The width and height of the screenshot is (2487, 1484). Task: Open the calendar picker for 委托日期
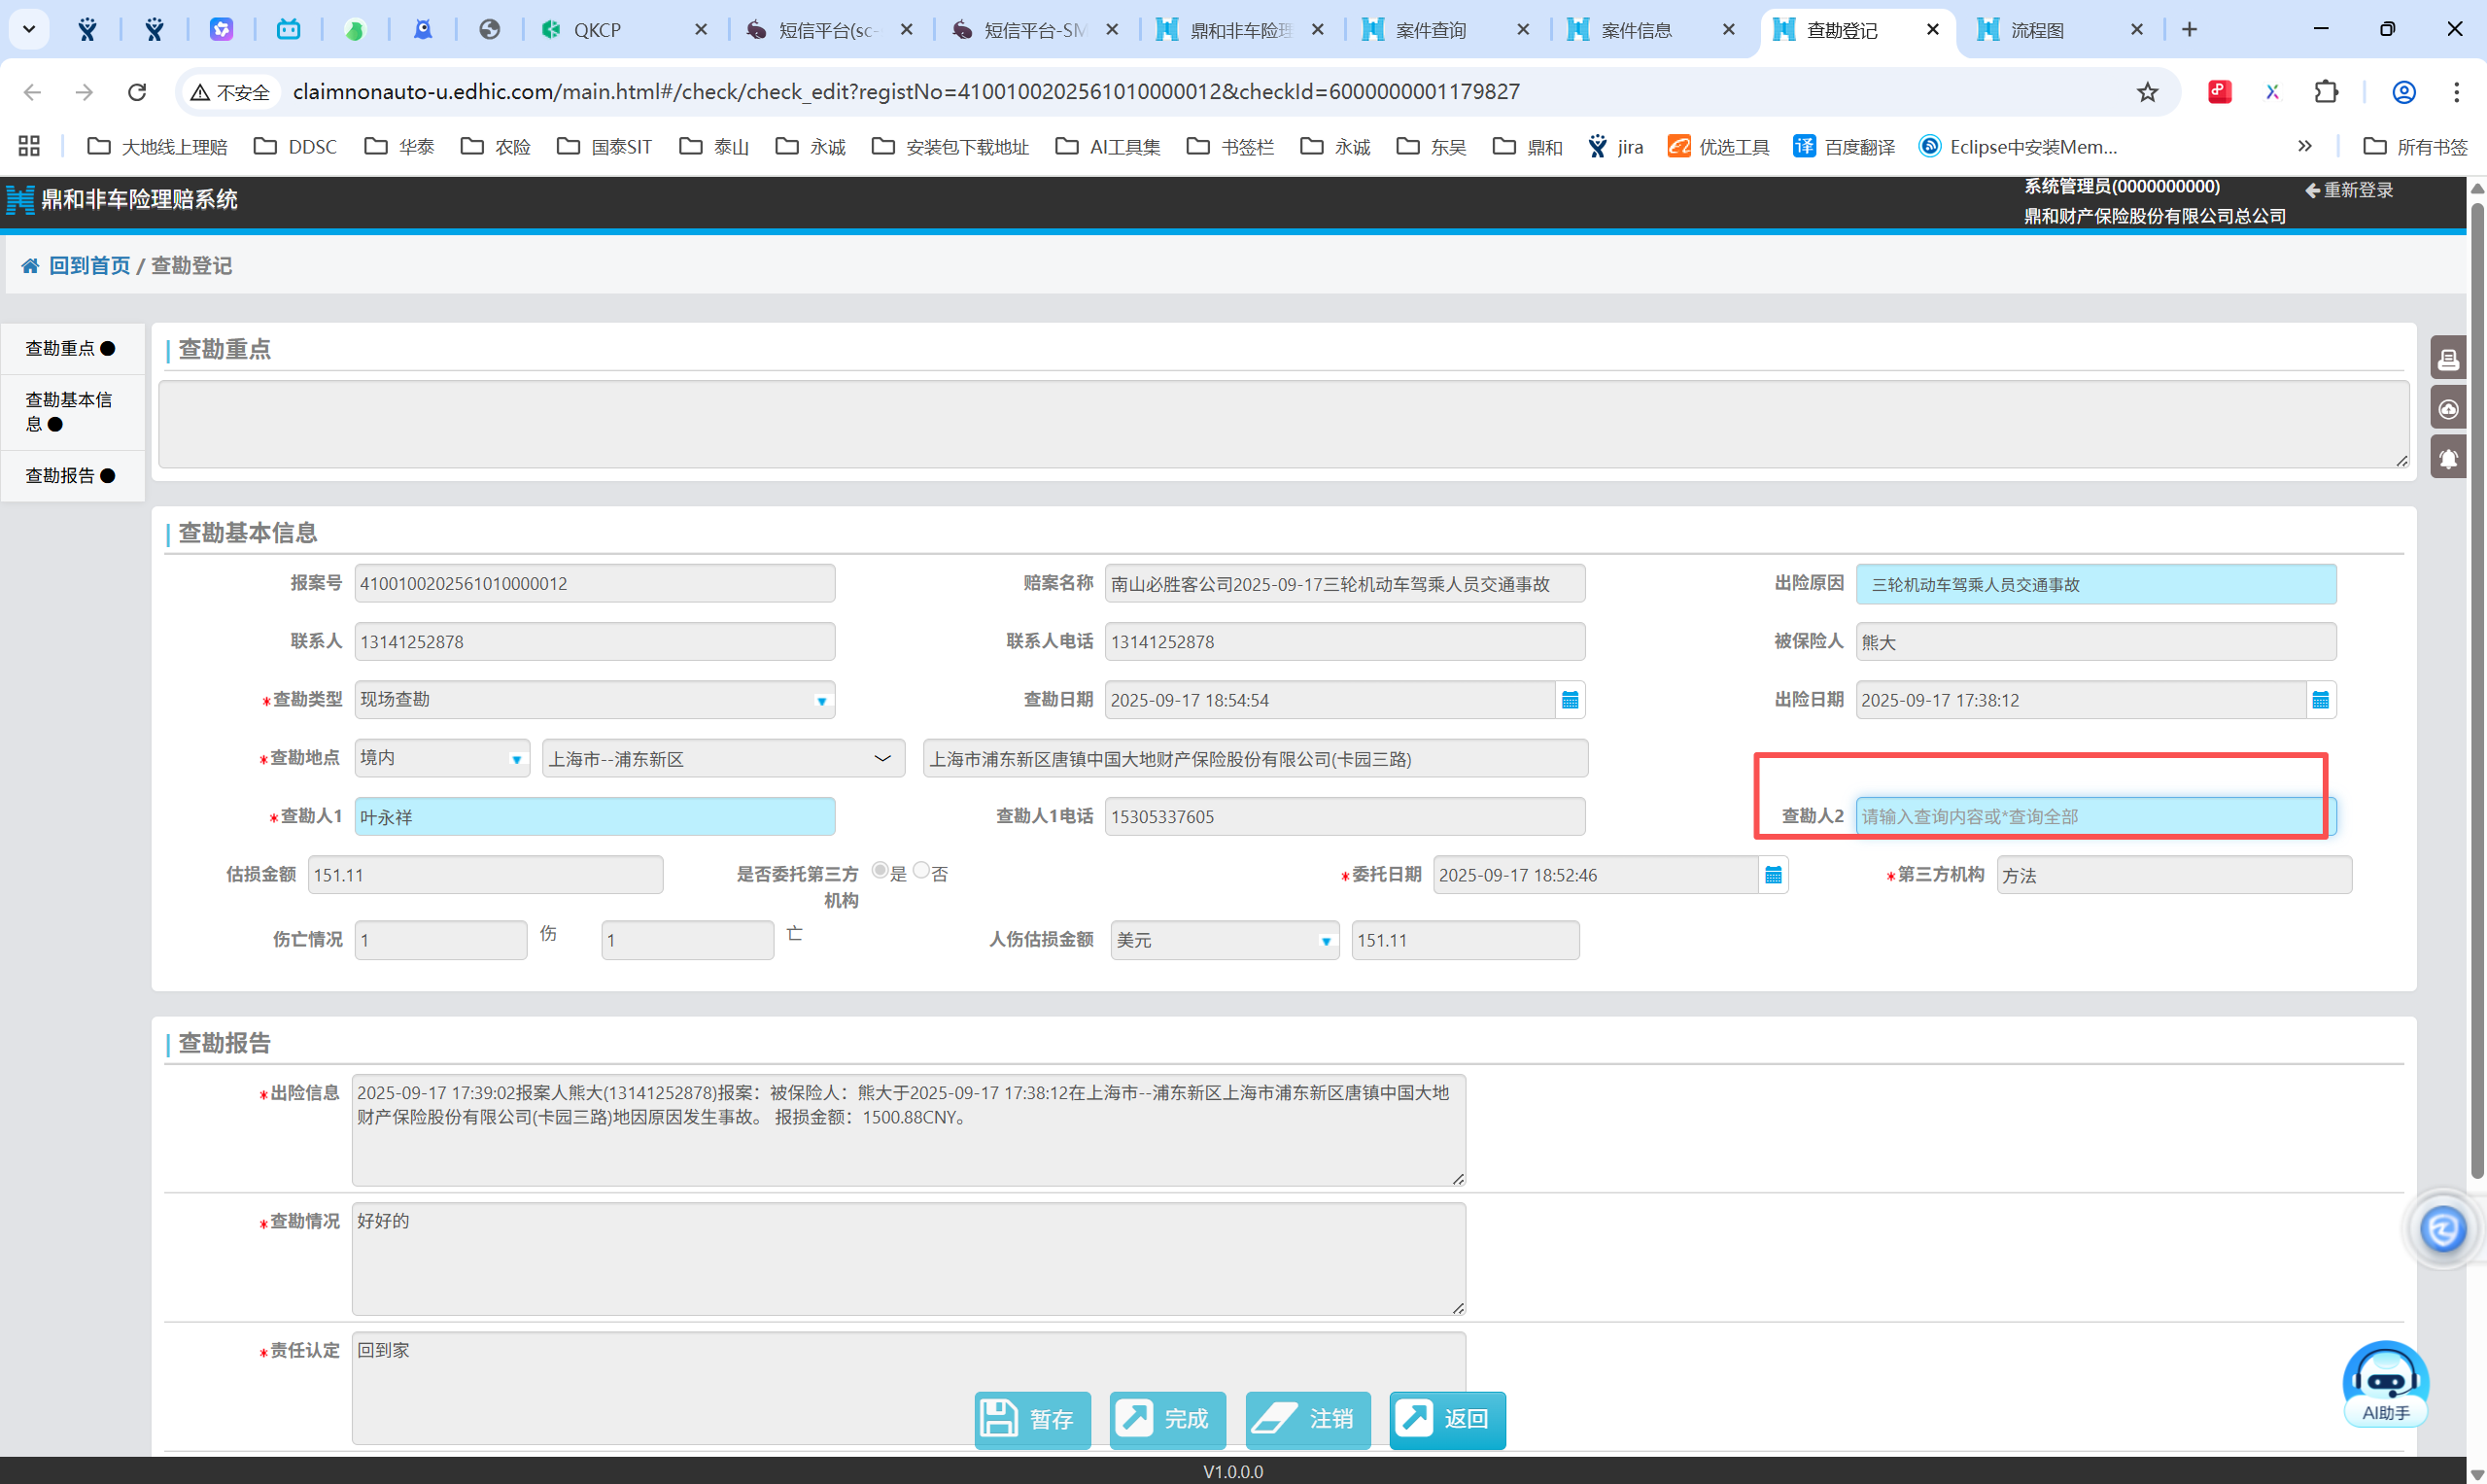point(1772,875)
